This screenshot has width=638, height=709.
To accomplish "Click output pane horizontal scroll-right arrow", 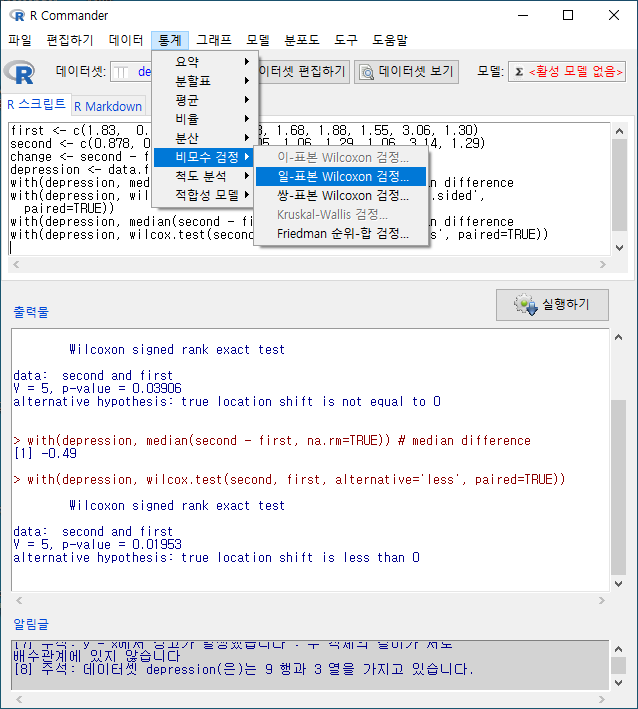I will [601, 600].
